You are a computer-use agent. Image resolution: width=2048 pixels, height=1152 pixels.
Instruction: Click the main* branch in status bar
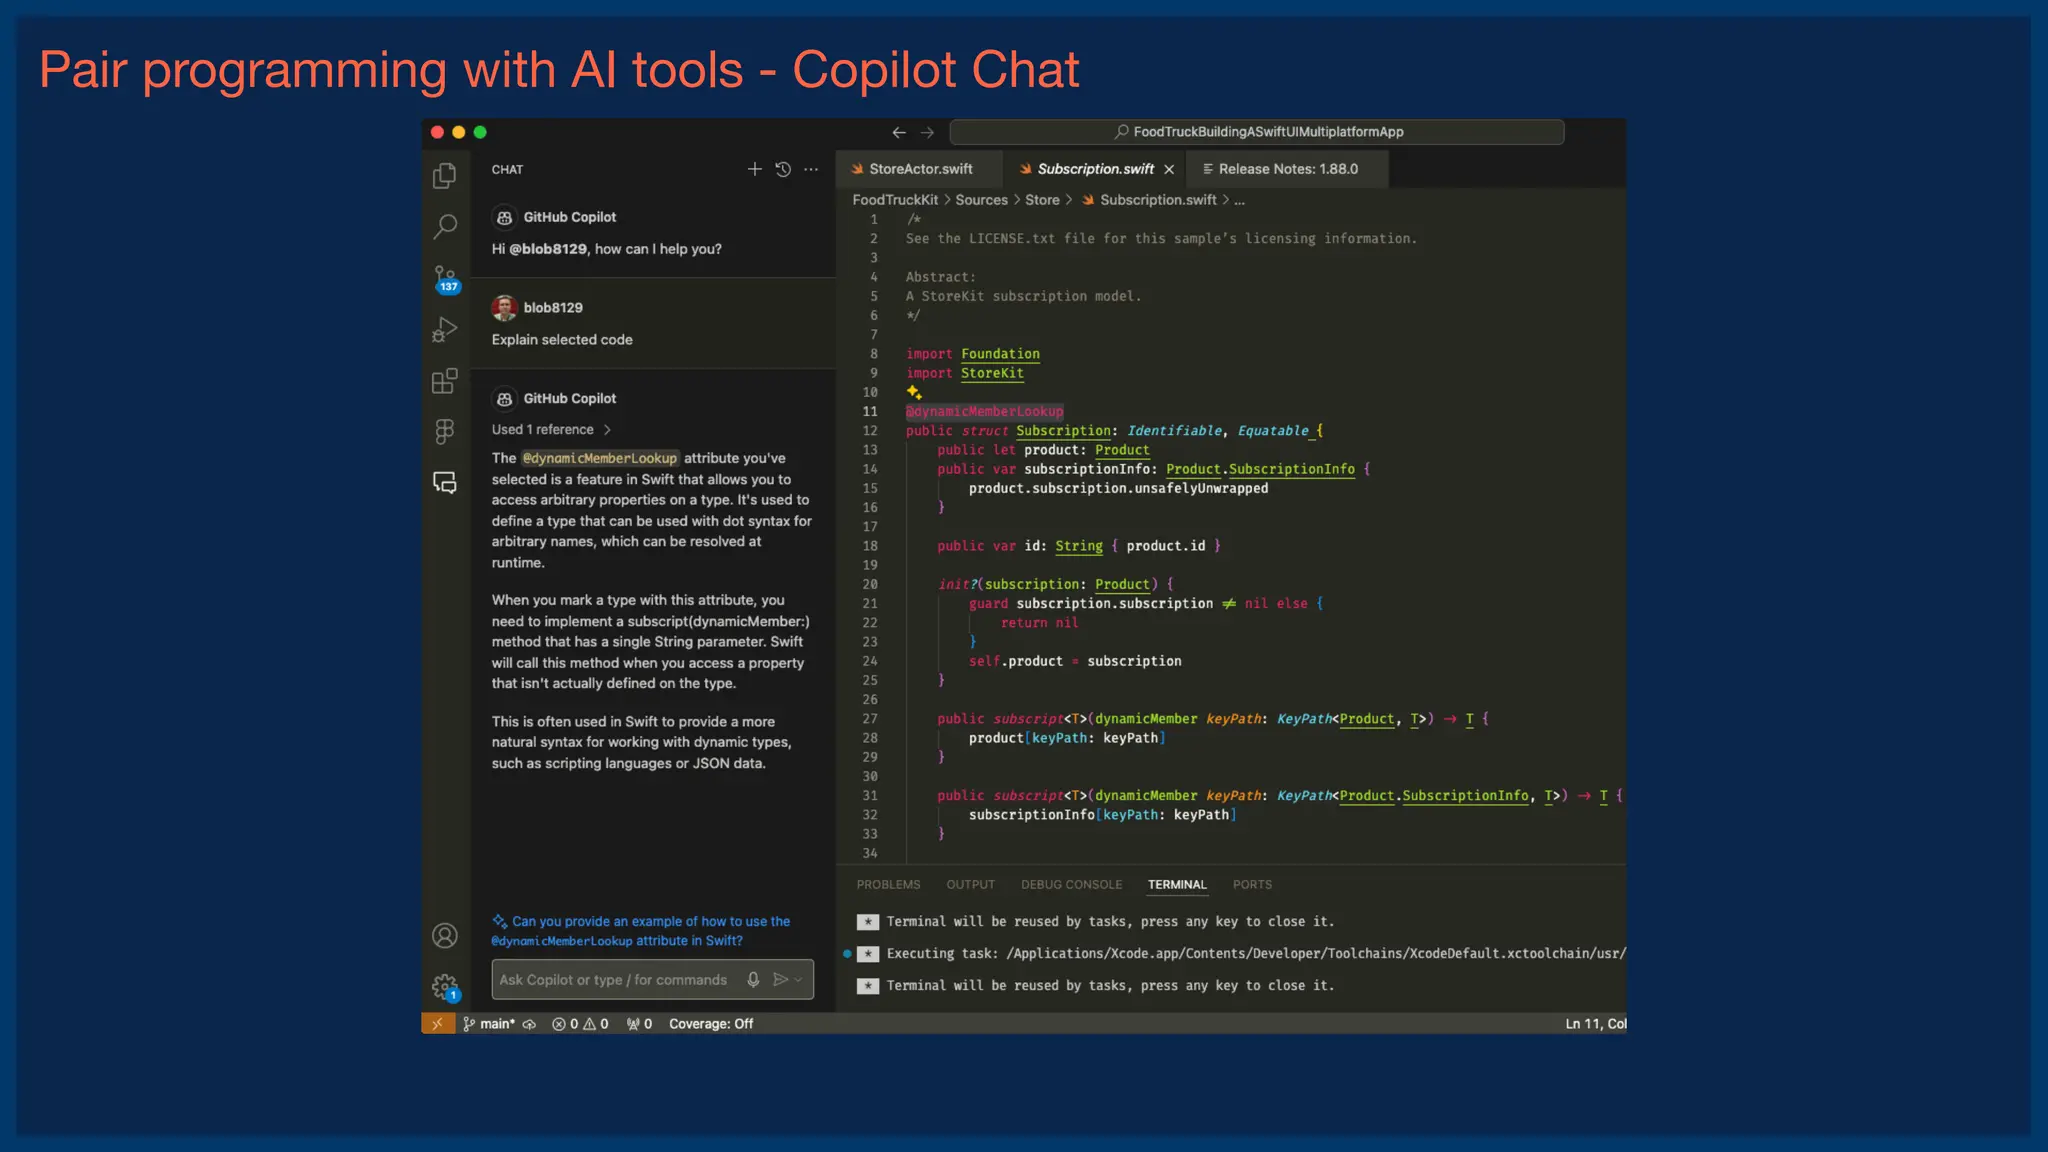(489, 1023)
